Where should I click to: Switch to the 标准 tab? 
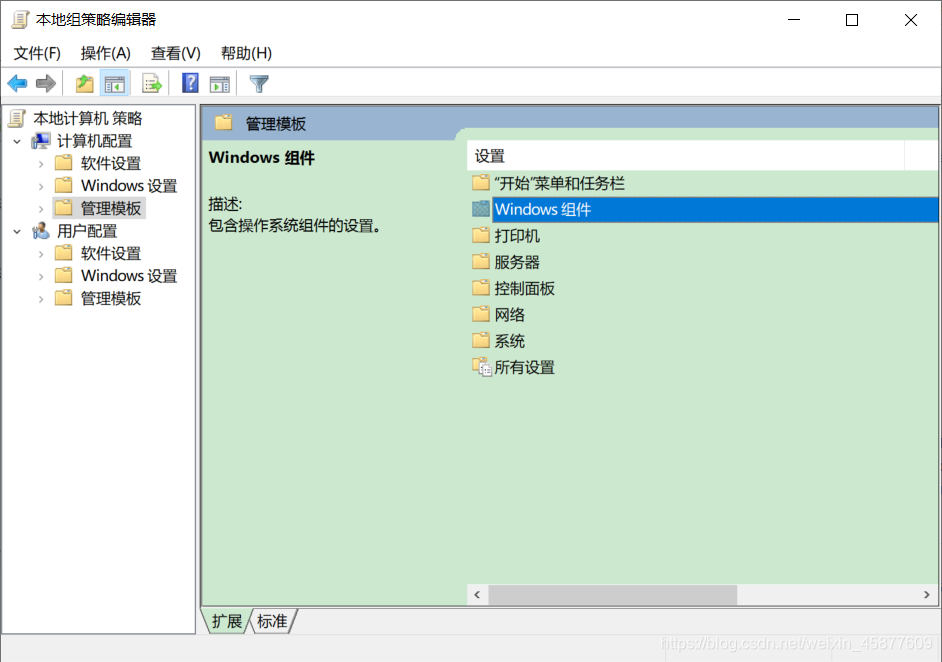271,621
